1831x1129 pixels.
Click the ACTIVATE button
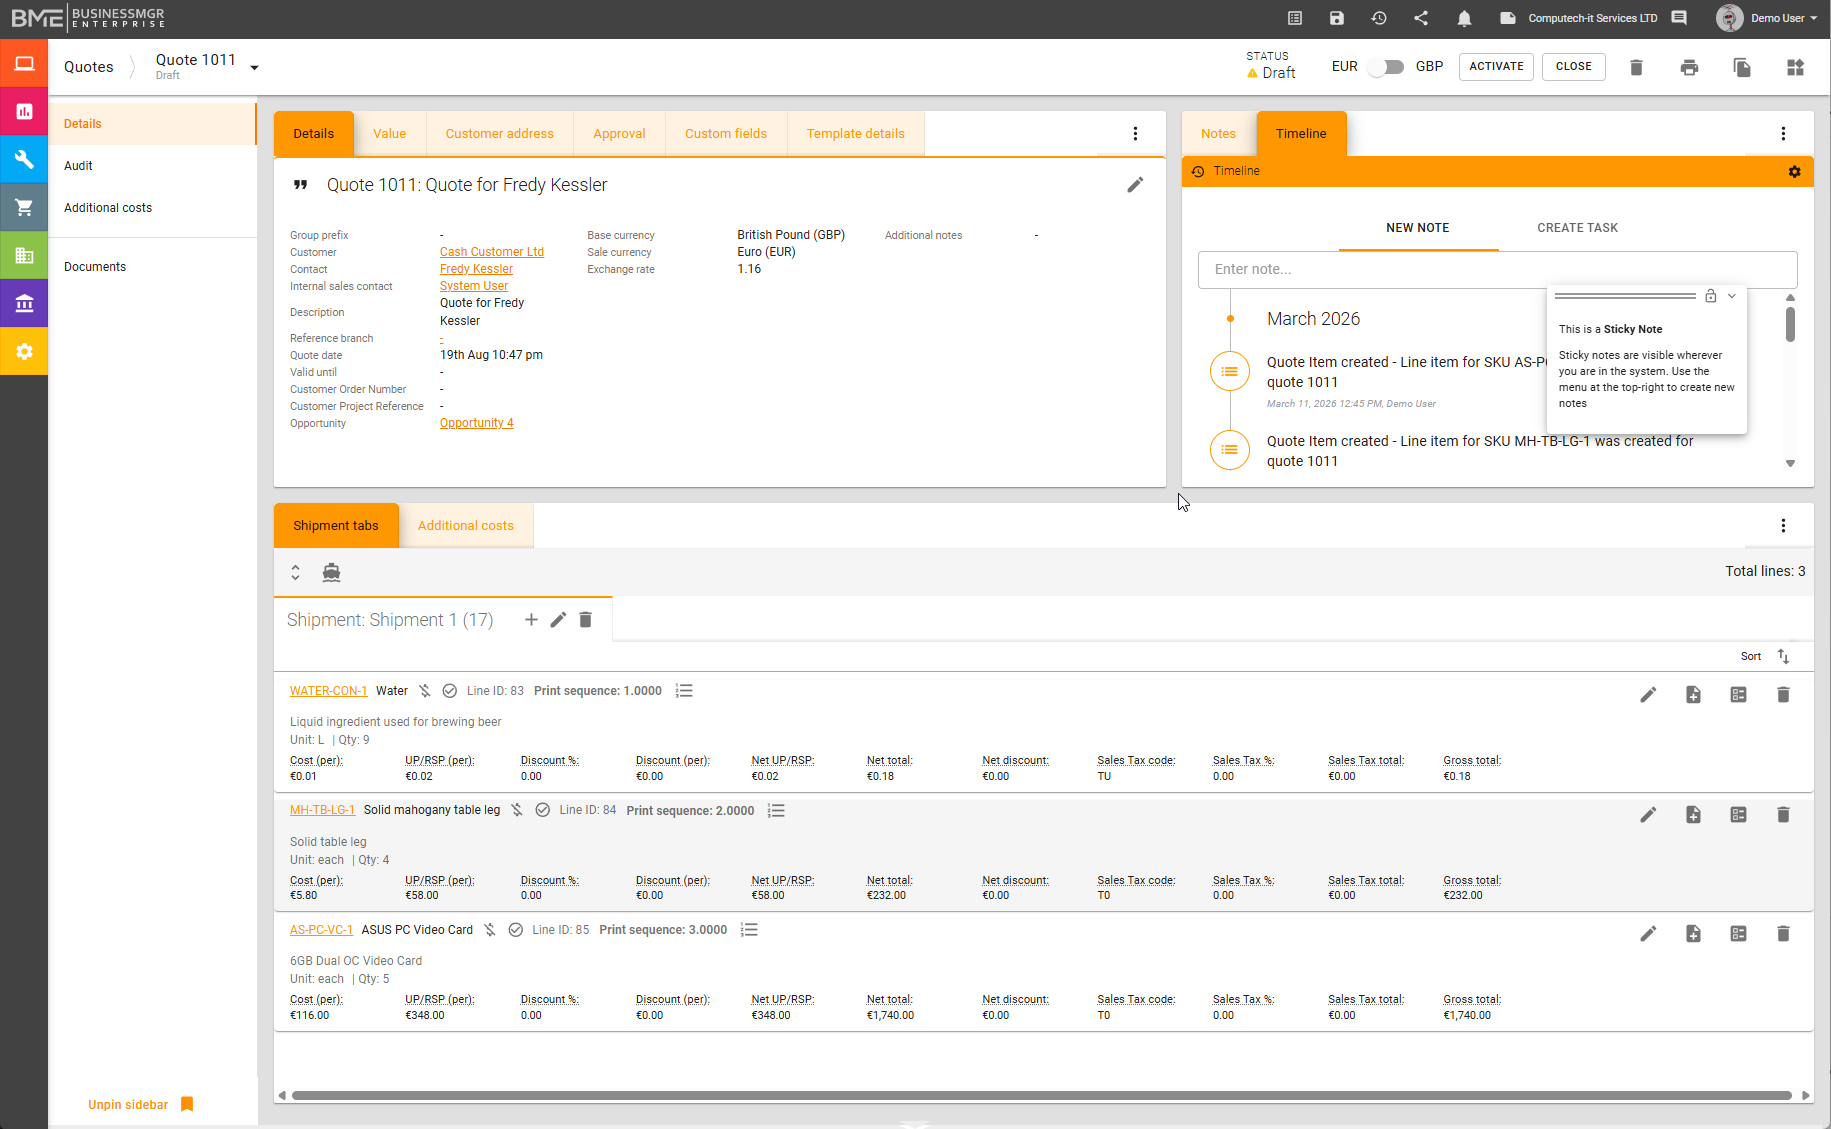[x=1496, y=67]
